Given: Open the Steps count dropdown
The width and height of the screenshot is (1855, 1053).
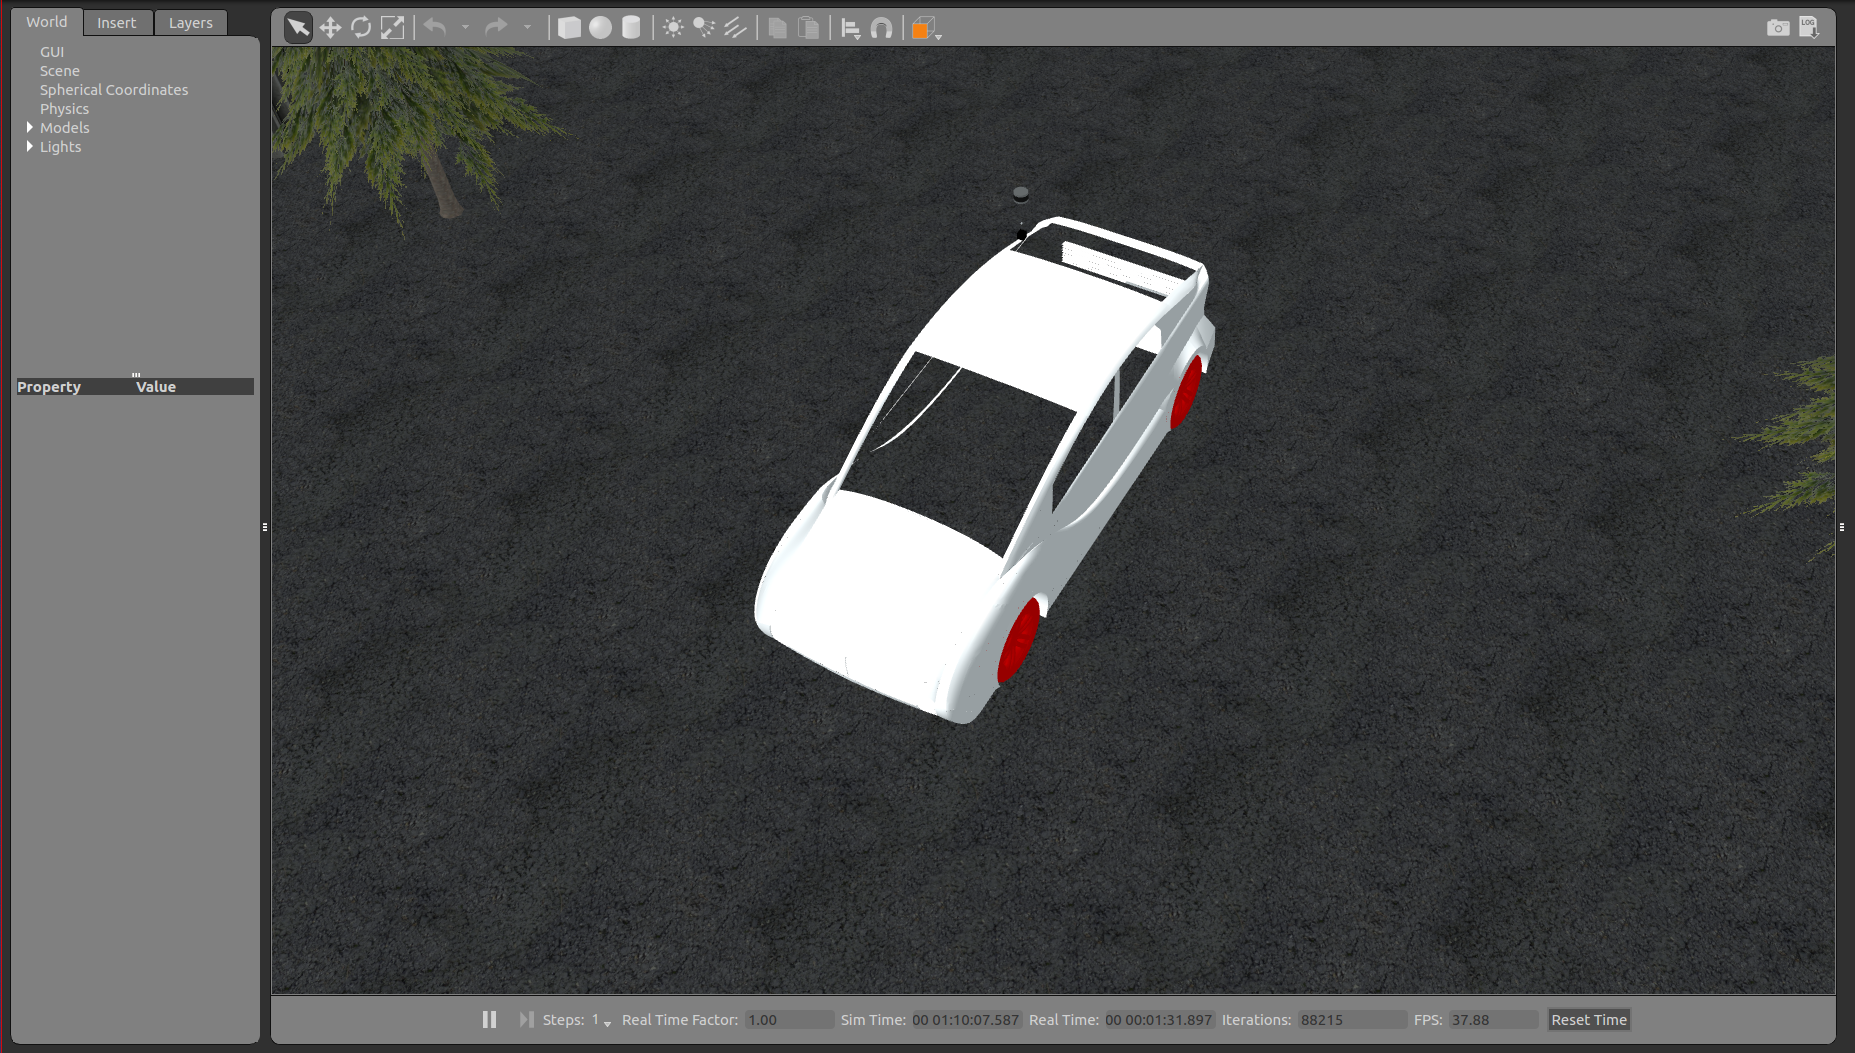Looking at the screenshot, I should click(601, 1020).
